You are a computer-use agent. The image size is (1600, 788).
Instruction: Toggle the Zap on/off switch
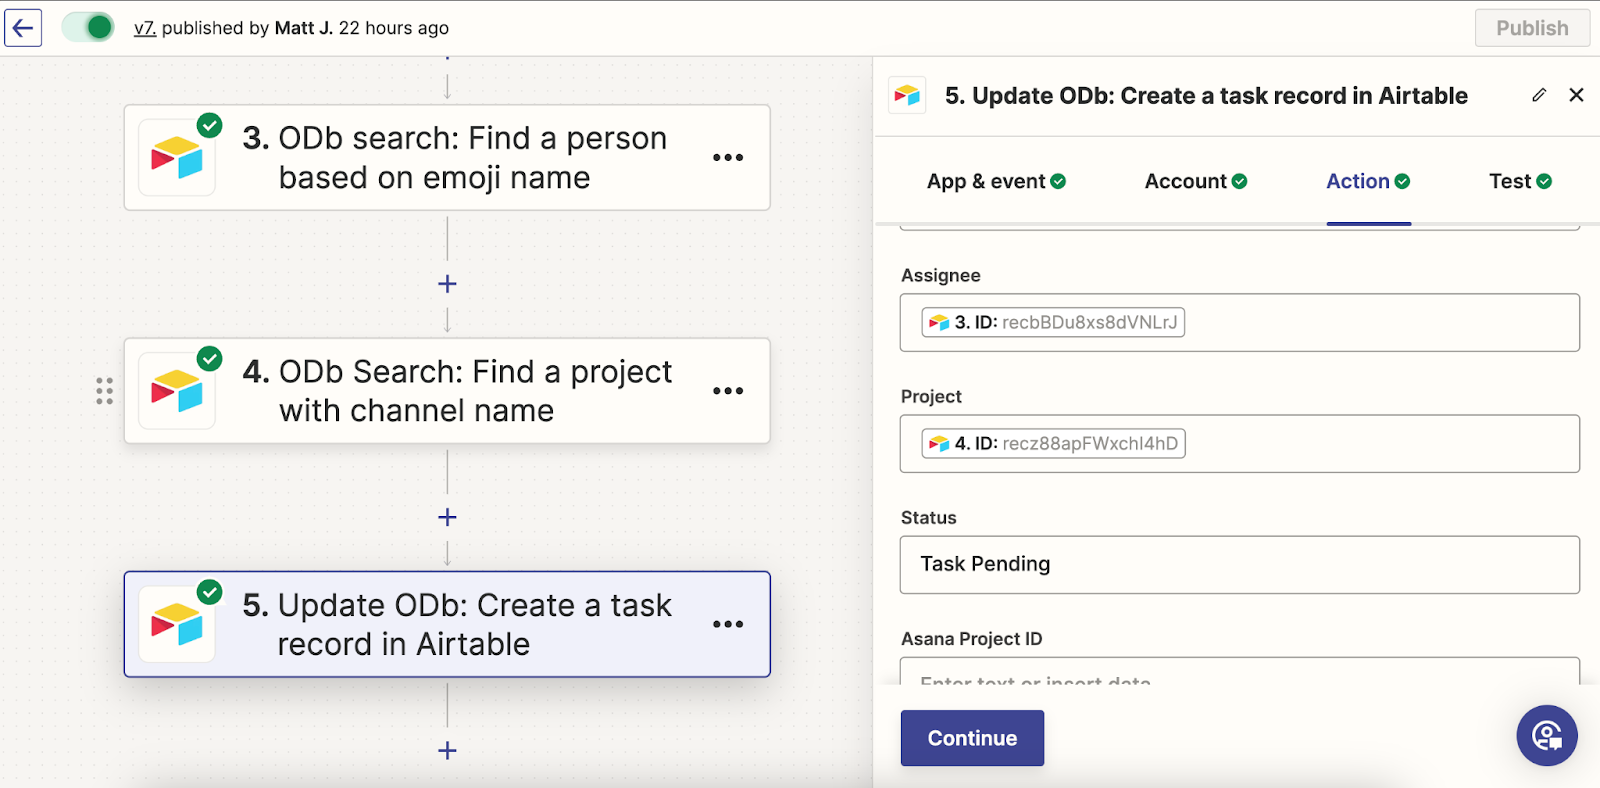point(88,27)
